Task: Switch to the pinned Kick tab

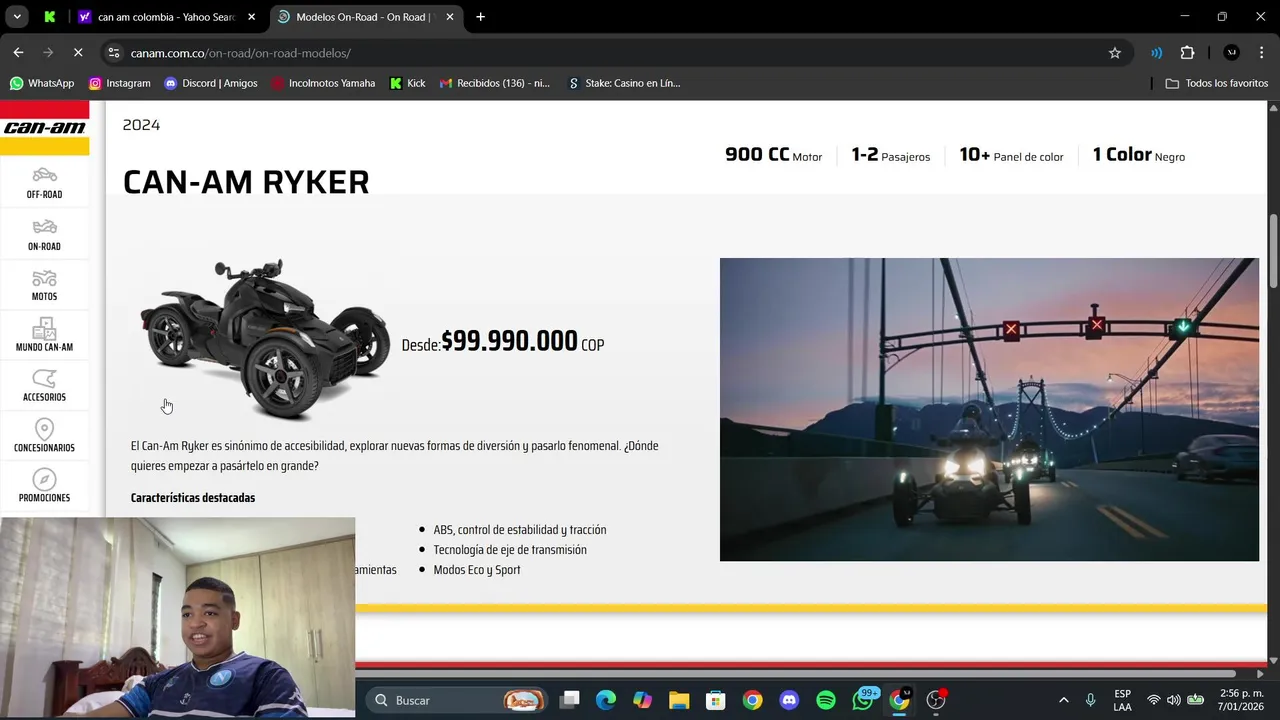Action: click(x=50, y=17)
